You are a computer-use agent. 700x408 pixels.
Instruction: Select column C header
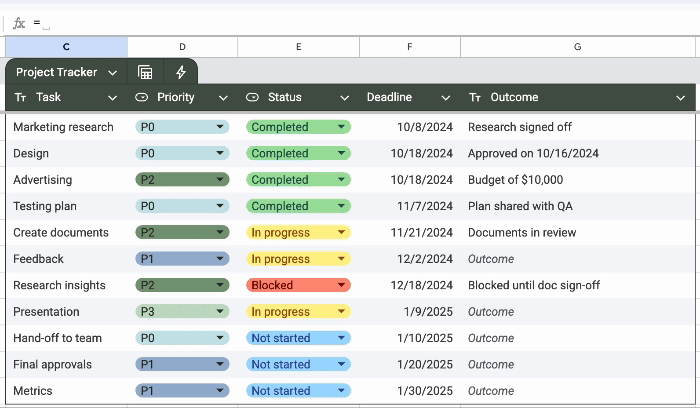(x=66, y=47)
